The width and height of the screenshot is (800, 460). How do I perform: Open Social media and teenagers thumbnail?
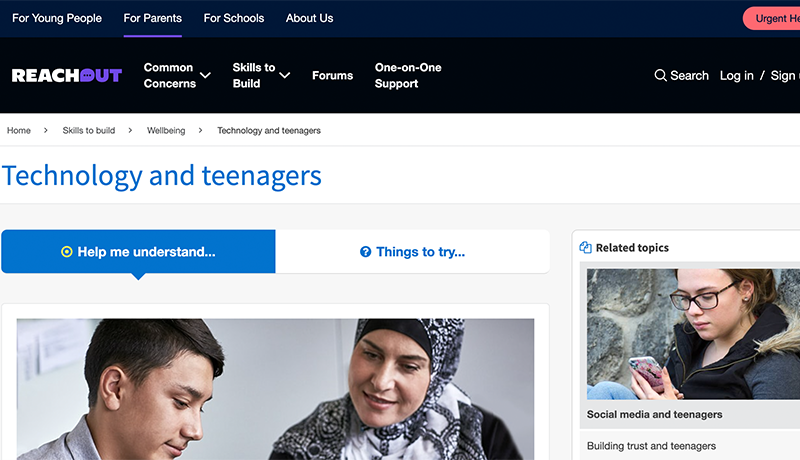pyautogui.click(x=692, y=334)
